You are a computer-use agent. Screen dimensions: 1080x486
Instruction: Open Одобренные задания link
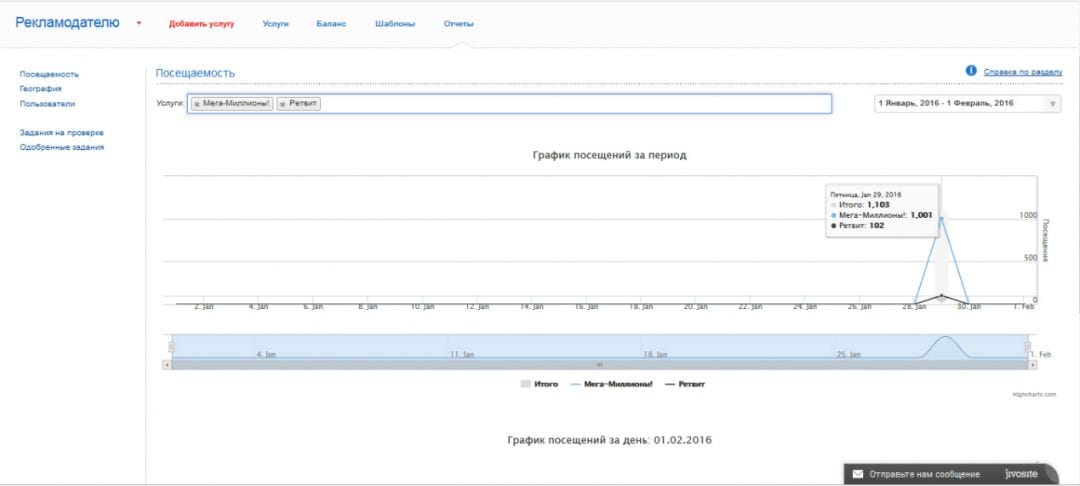(x=61, y=147)
